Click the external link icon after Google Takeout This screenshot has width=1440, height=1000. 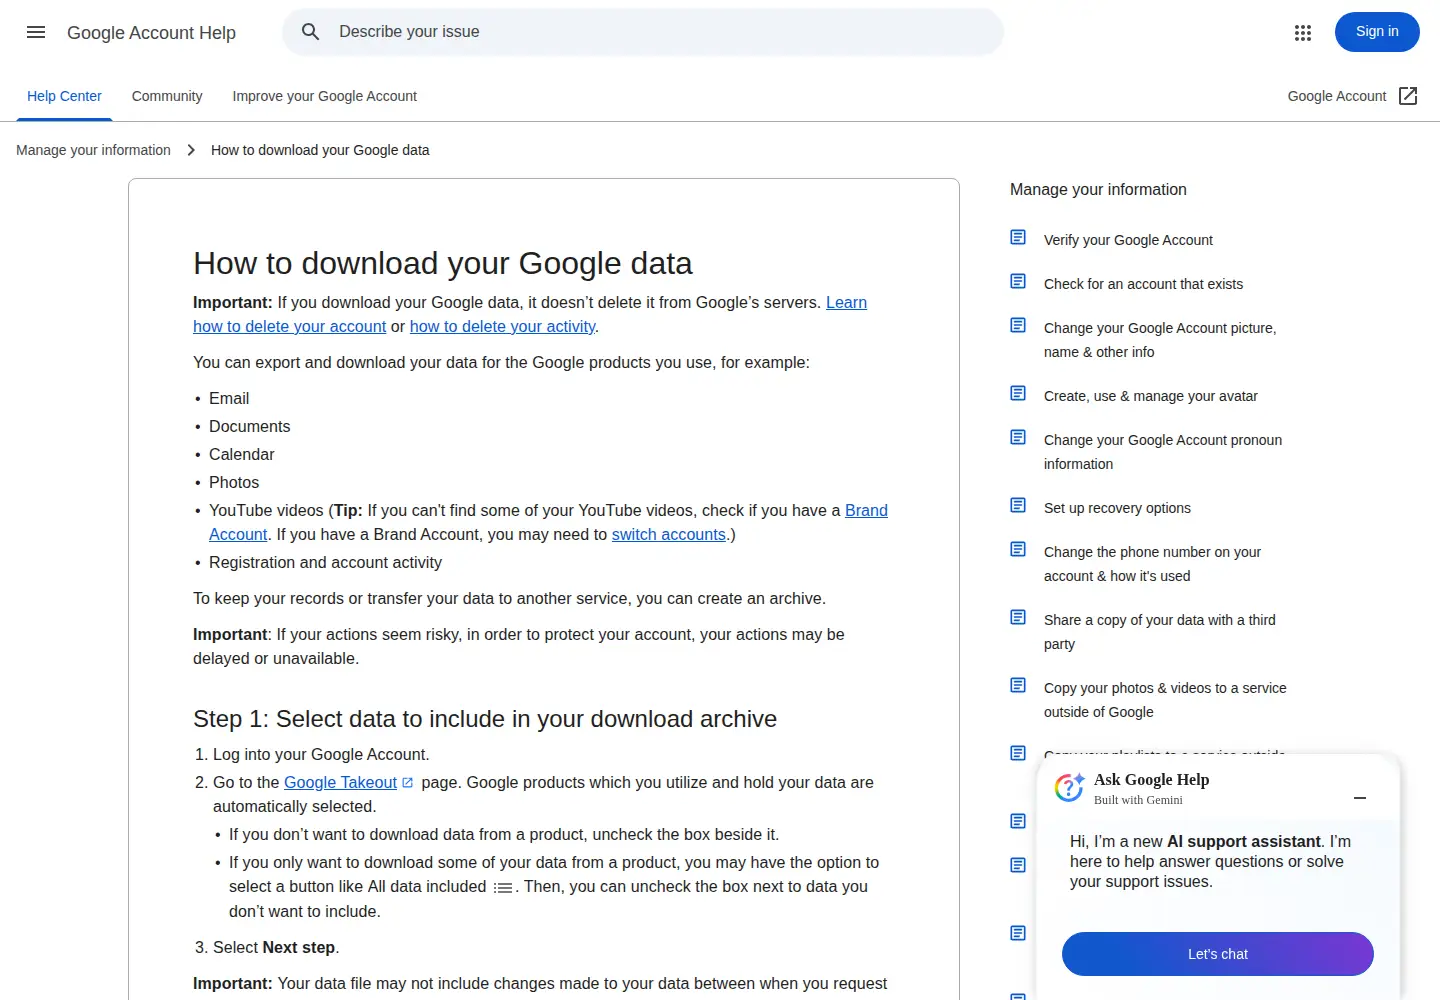tap(408, 783)
